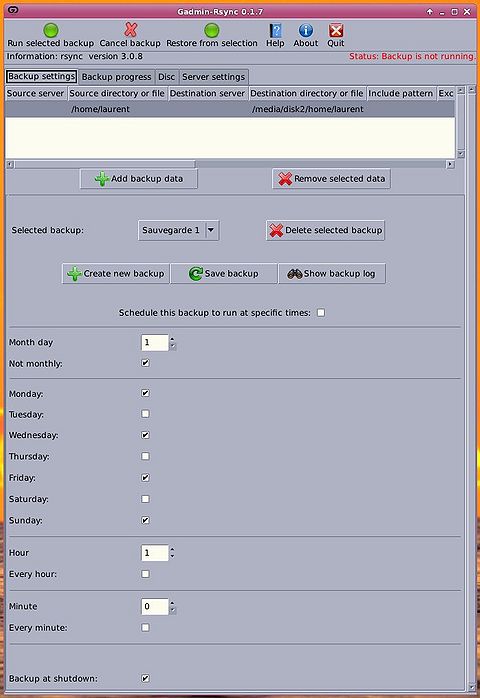Add backup data with plus icon
Screen dimensions: 480x698
139,179
